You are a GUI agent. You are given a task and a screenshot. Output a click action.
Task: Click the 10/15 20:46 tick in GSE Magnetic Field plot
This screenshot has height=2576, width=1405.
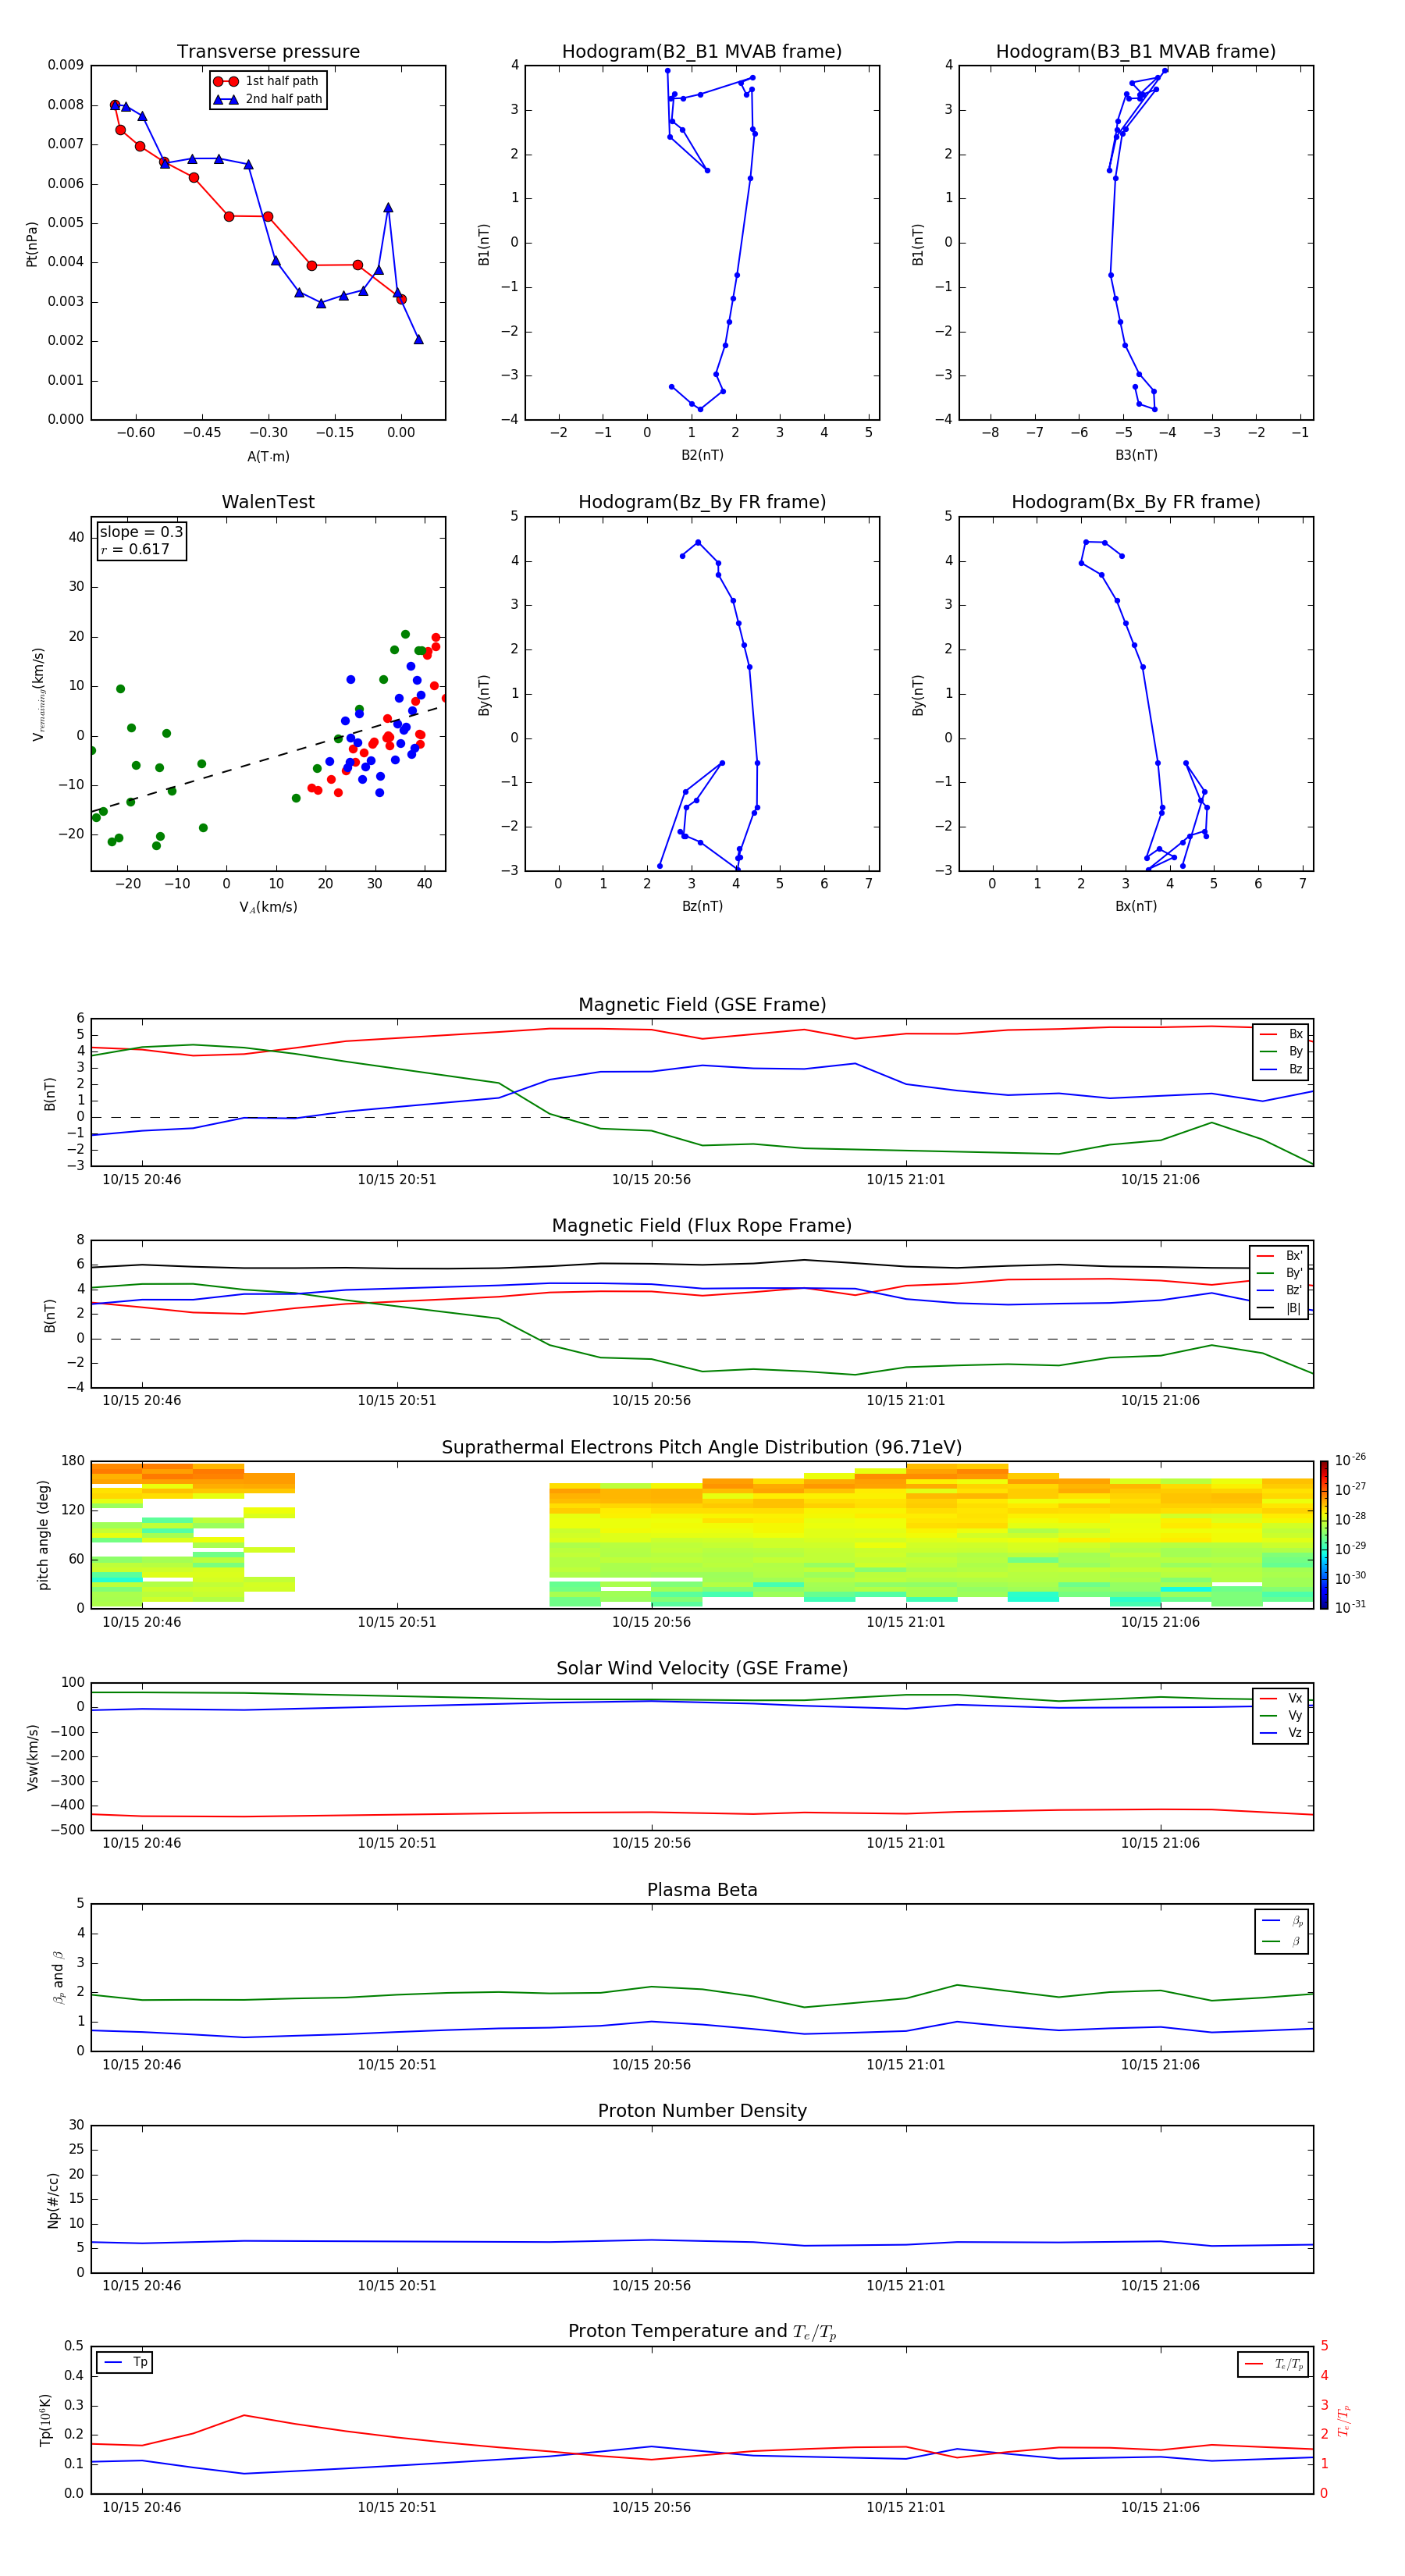(x=142, y=1179)
